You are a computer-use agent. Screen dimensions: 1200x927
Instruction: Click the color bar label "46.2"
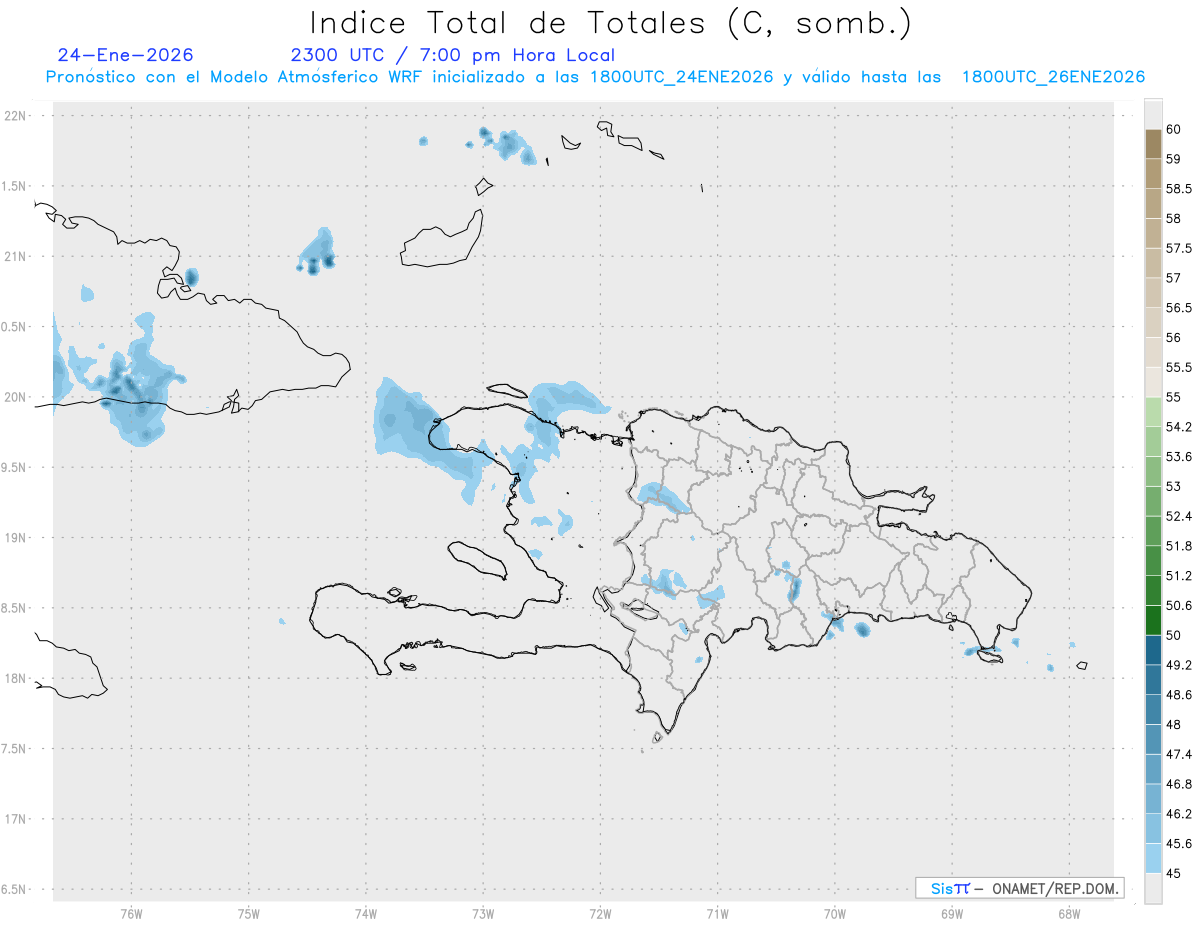pyautogui.click(x=1179, y=813)
